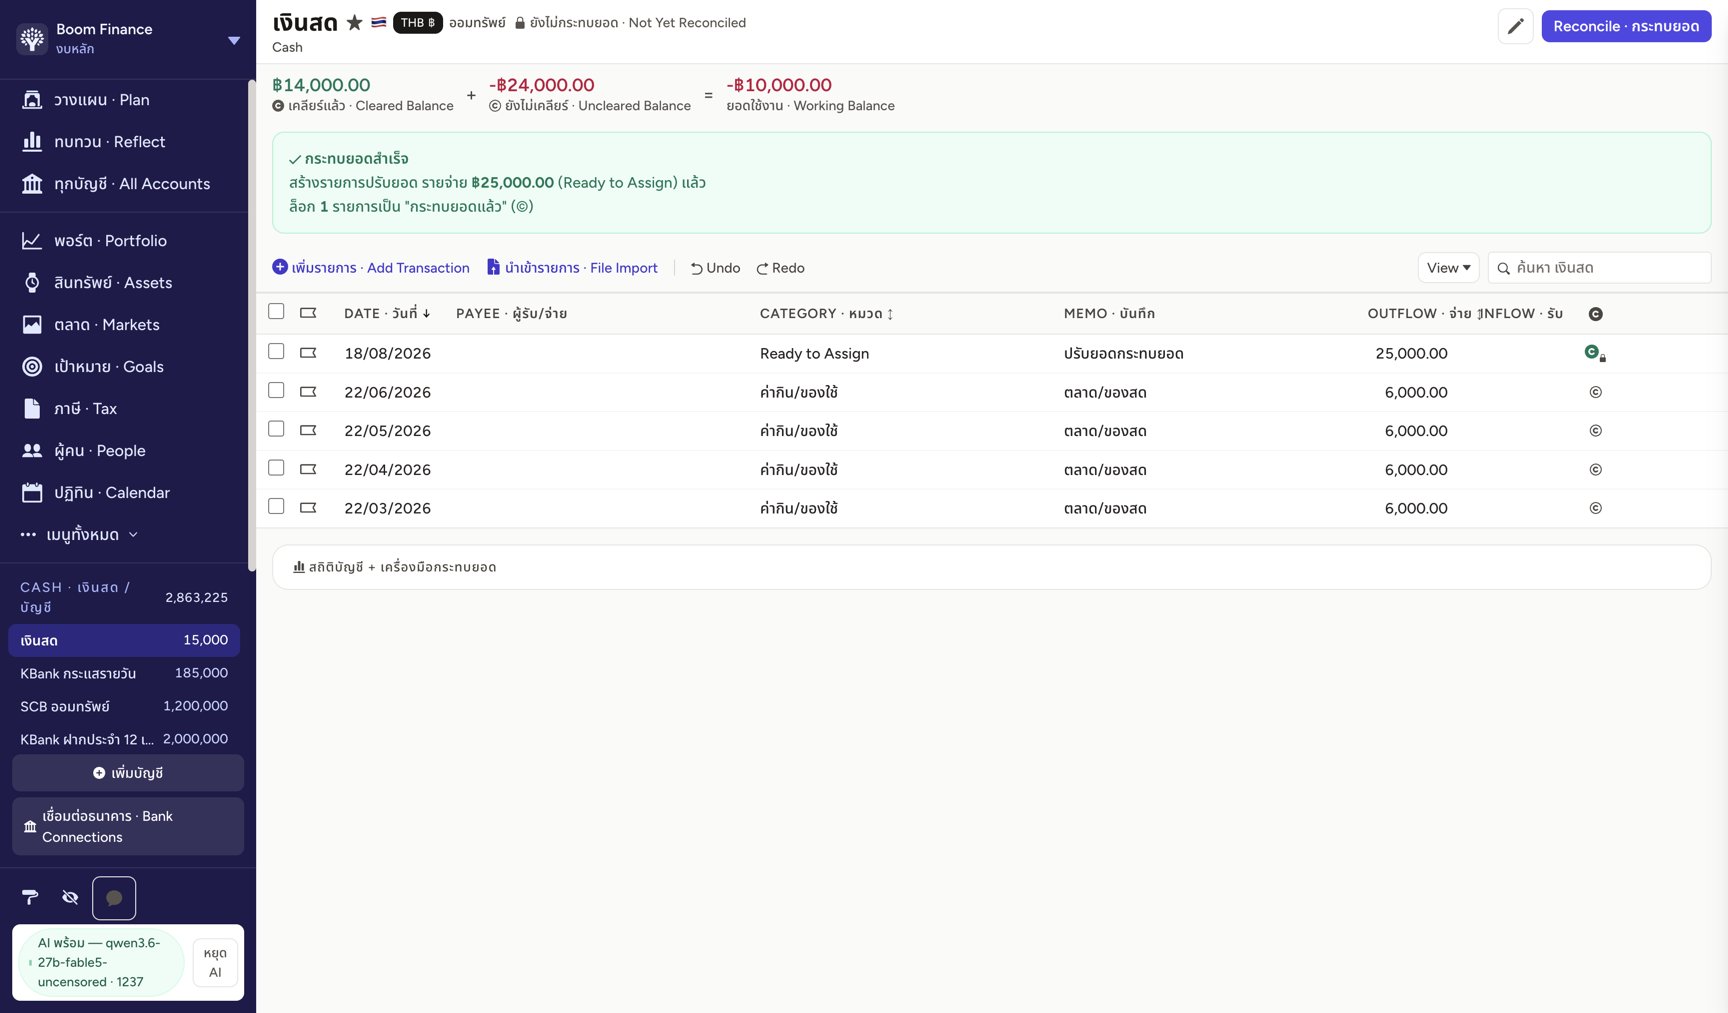This screenshot has height=1013, width=1728.
Task: Click the Goals target icon
Action: (x=32, y=367)
